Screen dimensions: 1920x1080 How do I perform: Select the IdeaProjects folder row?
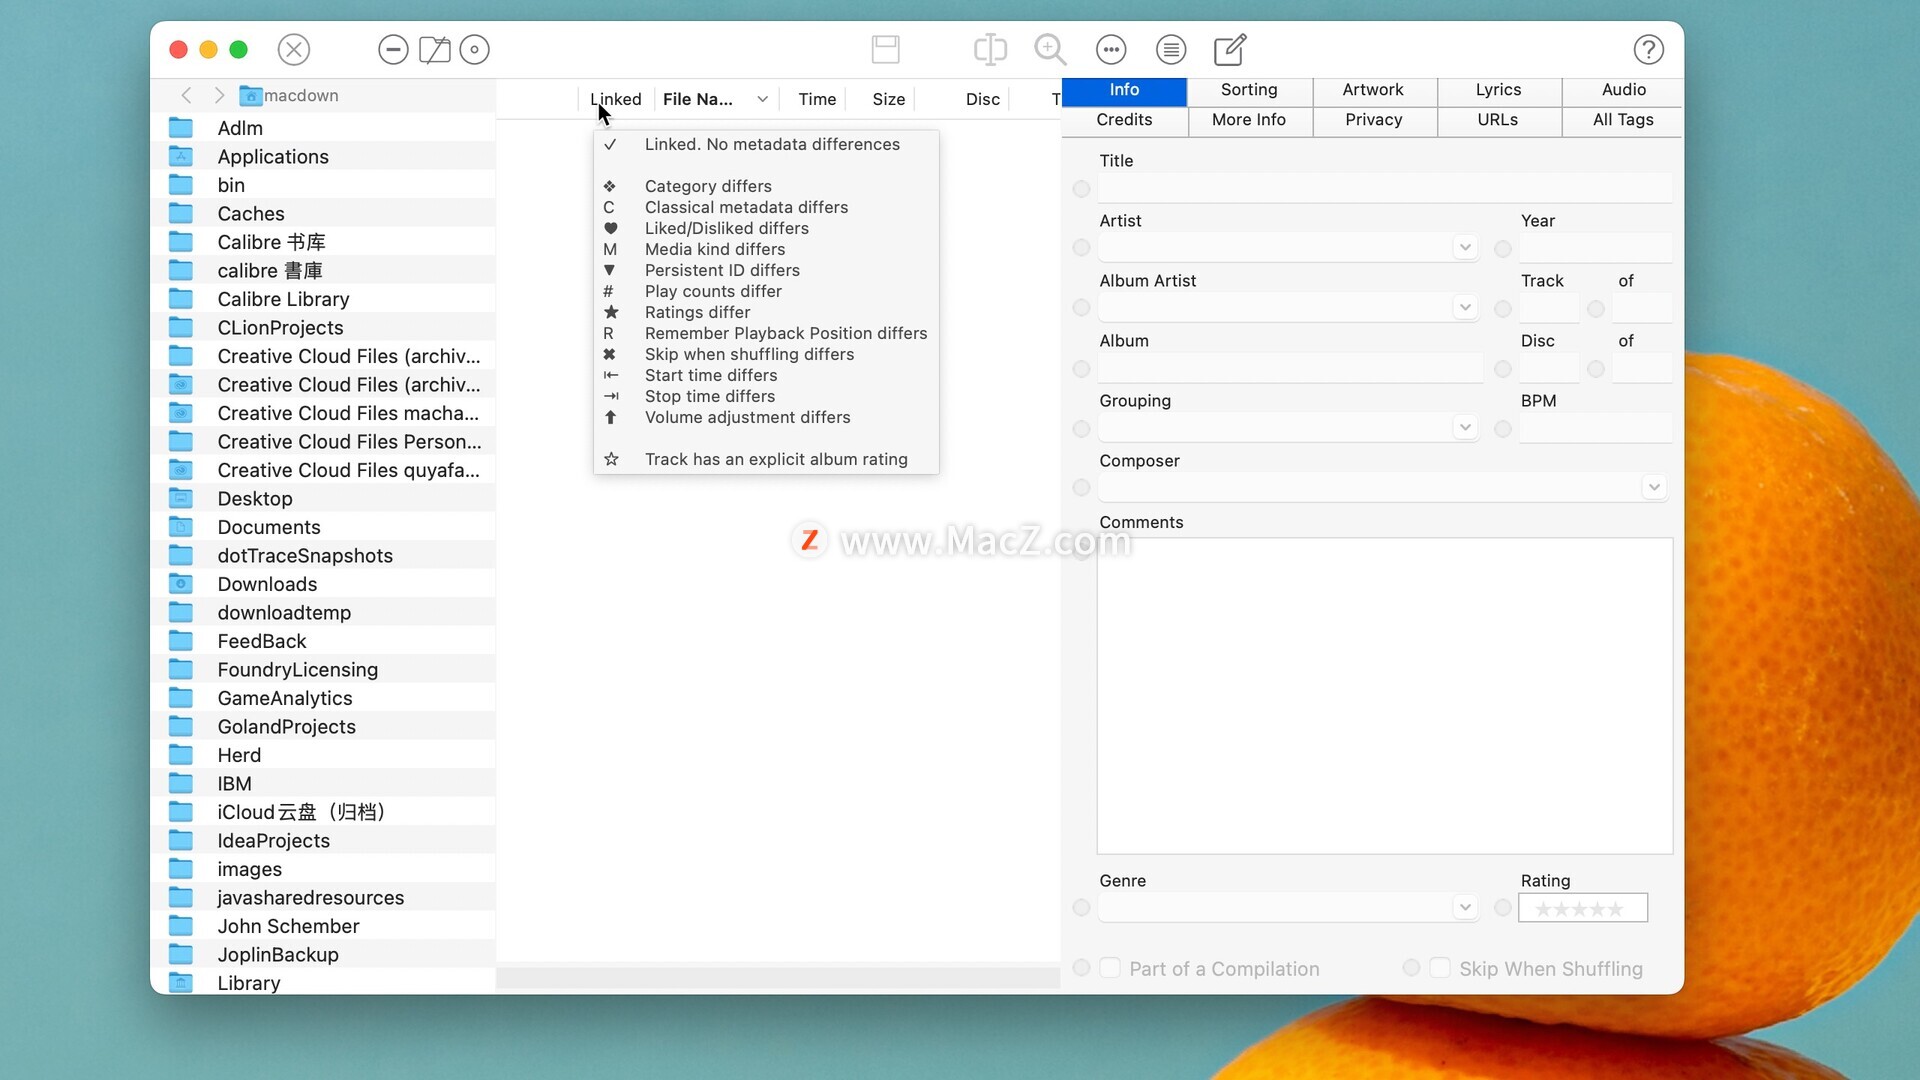pyautogui.click(x=325, y=841)
